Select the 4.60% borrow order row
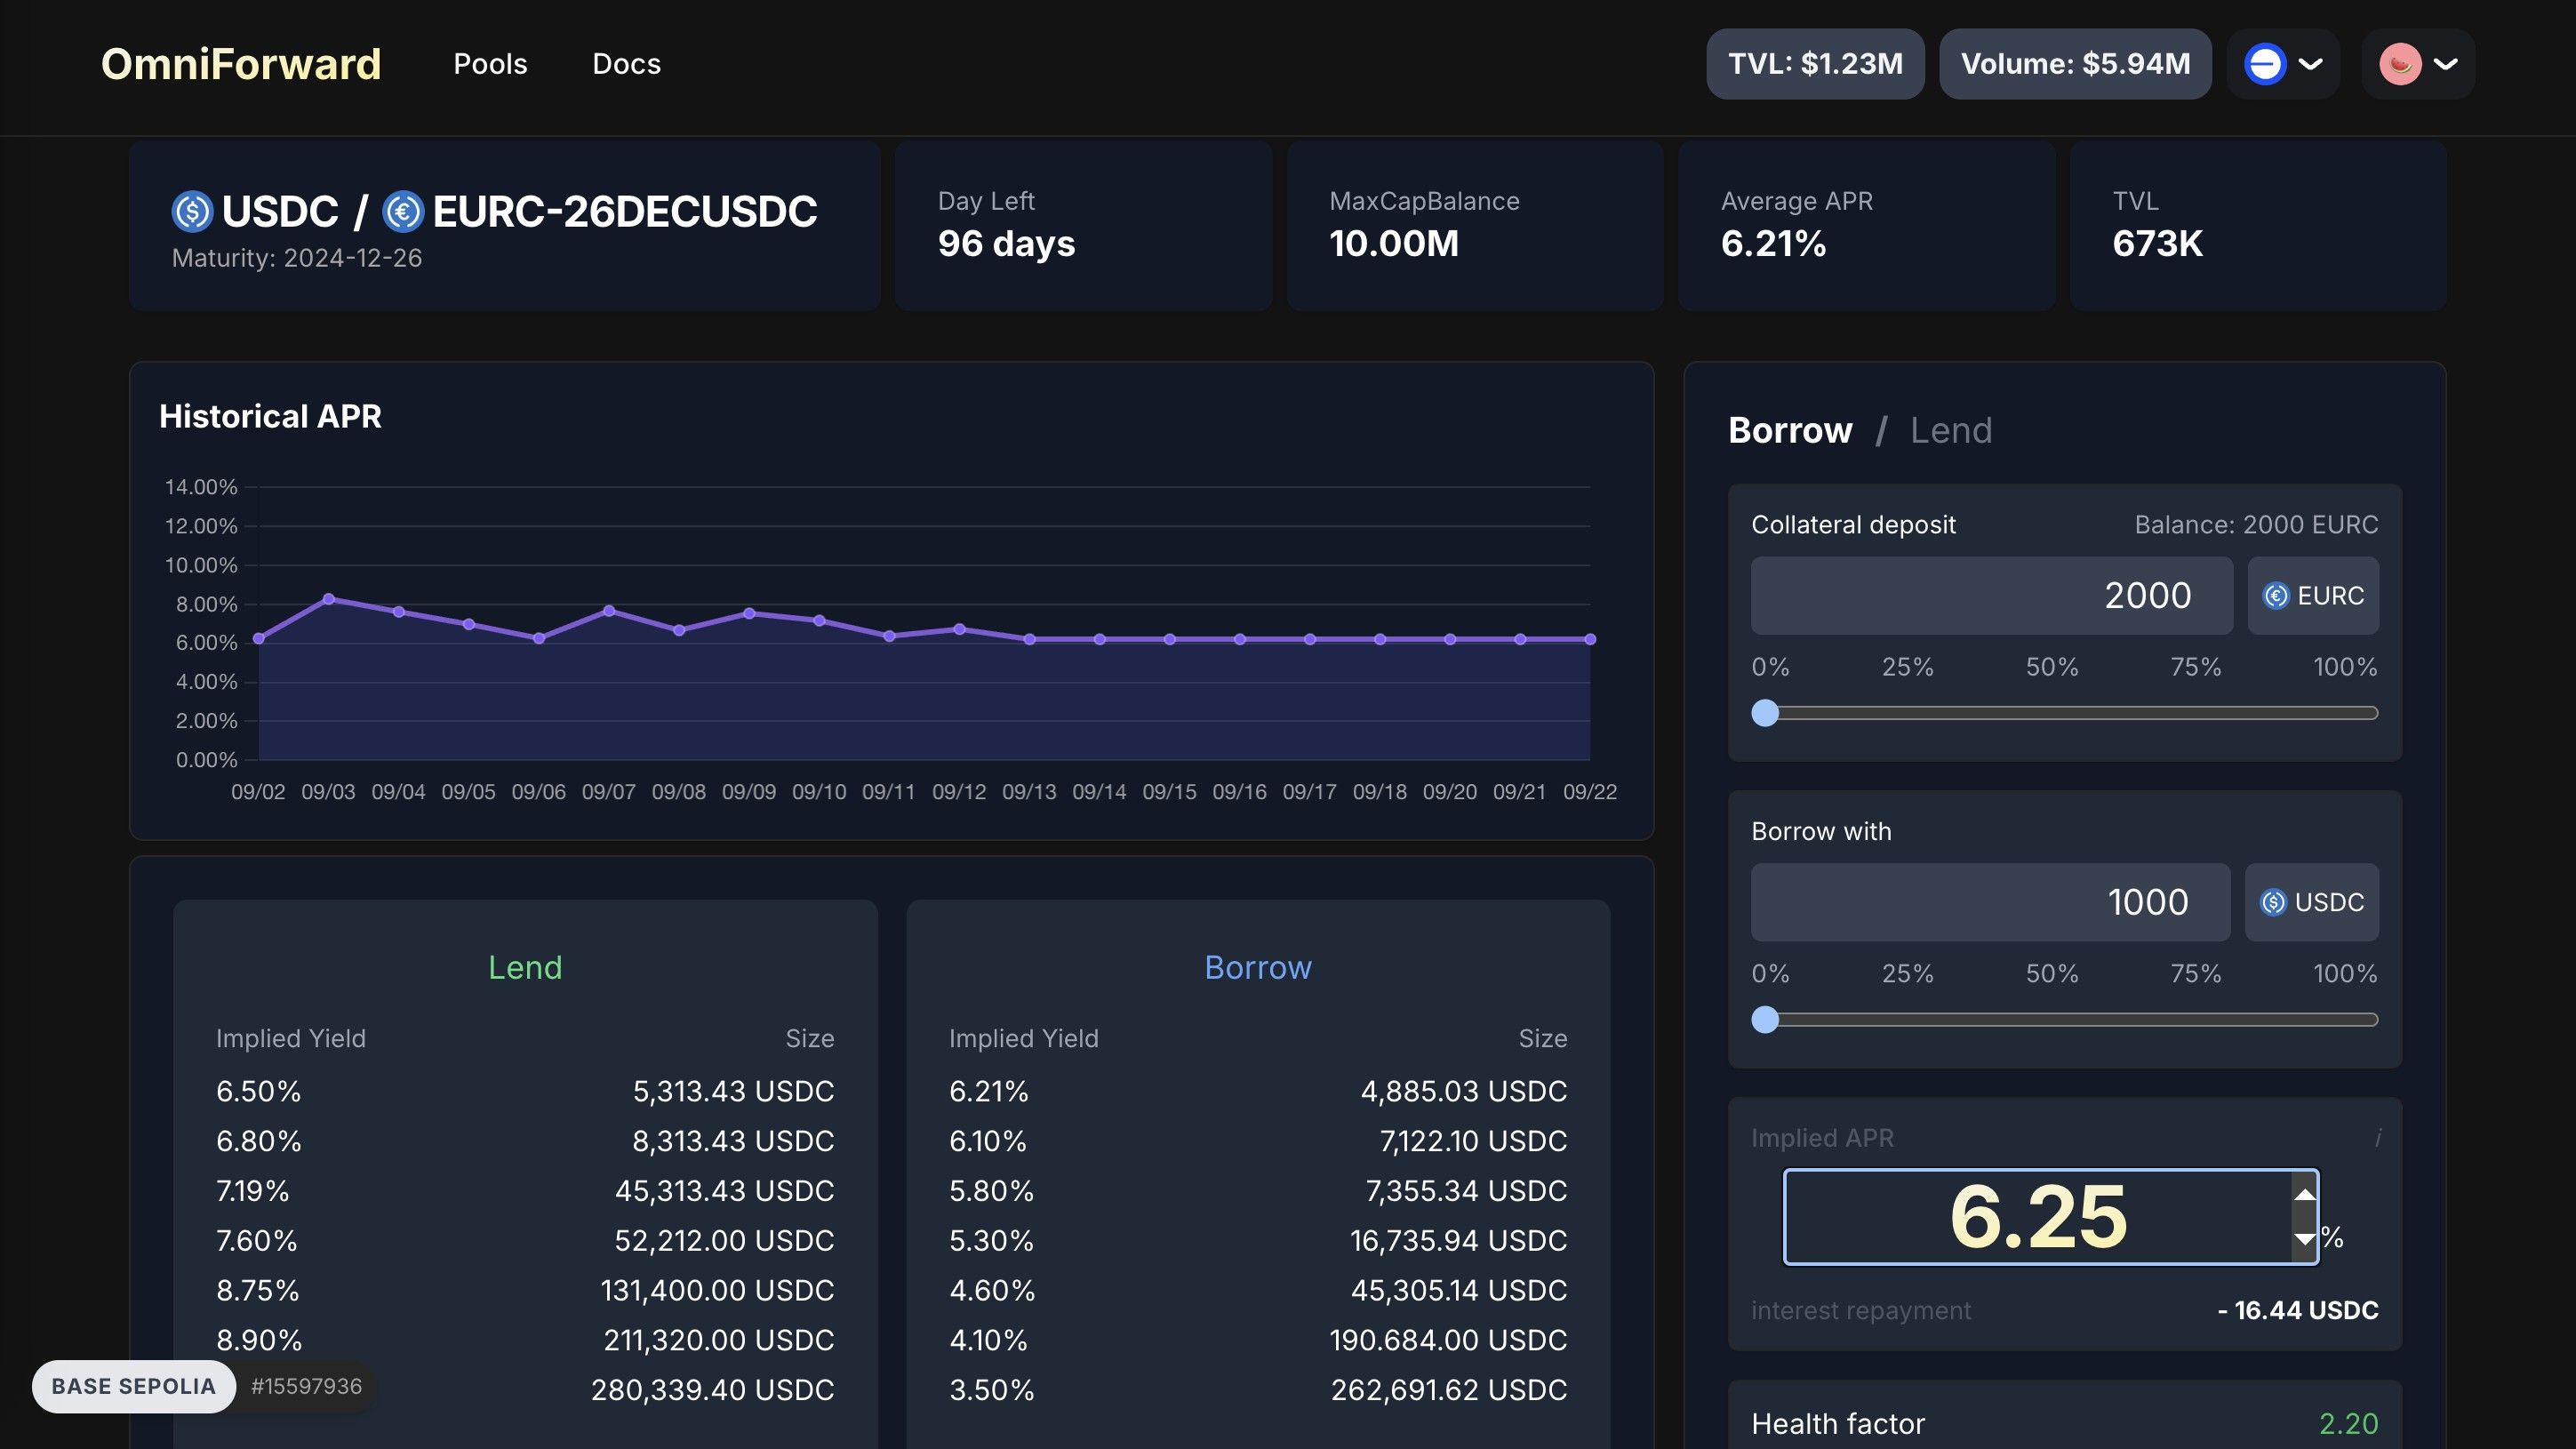The height and width of the screenshot is (1449, 2576). point(1258,1290)
